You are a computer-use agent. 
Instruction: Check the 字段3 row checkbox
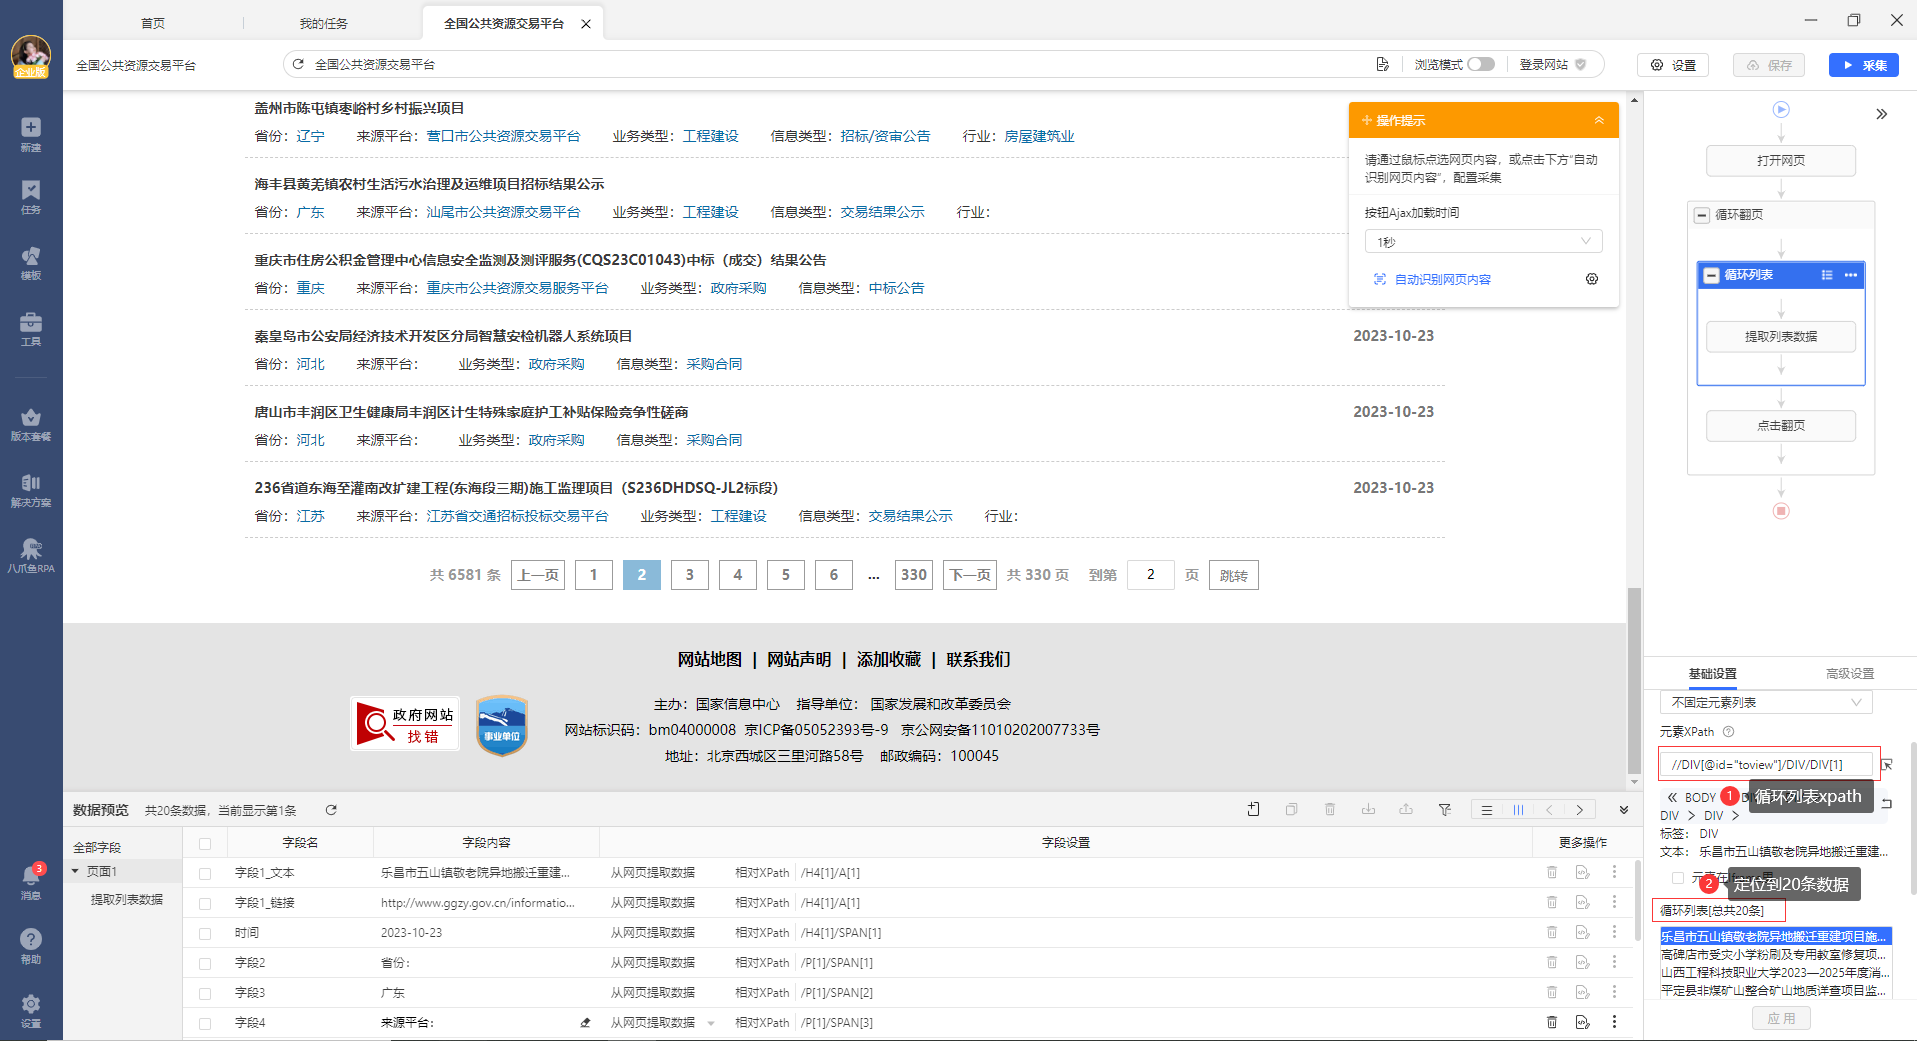point(205,993)
